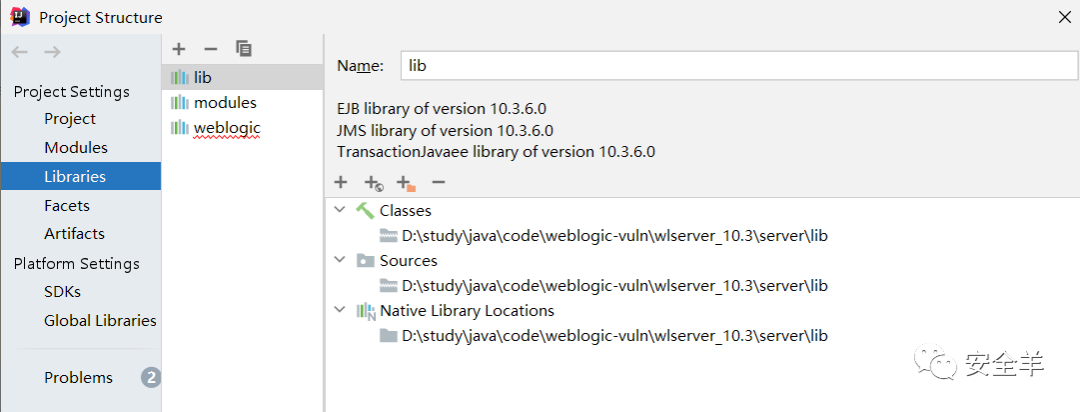Add a new project library

179,49
